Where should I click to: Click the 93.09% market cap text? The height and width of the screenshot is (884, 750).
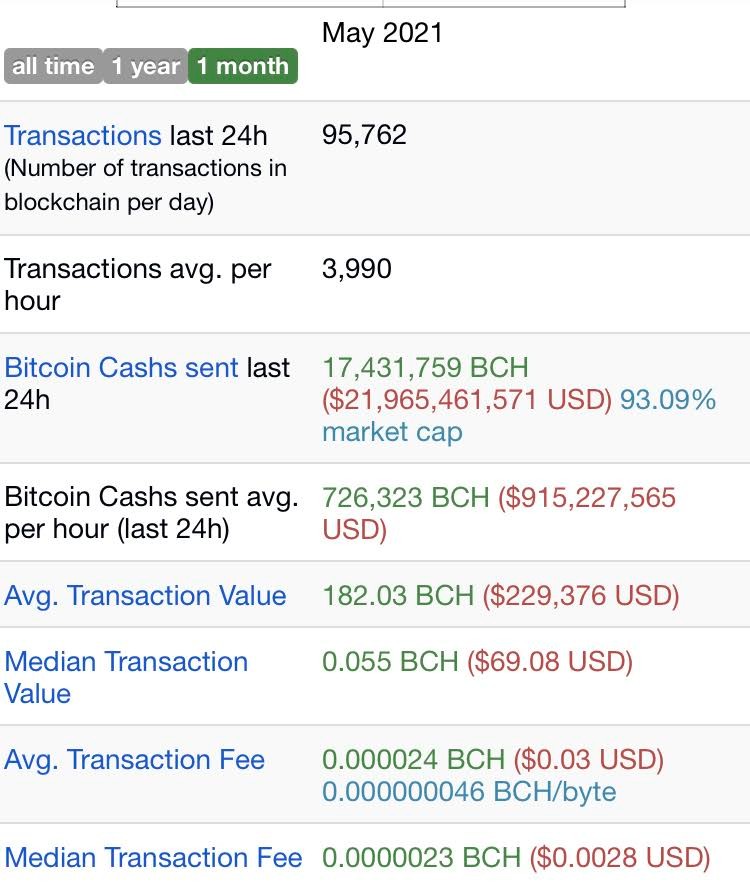click(x=519, y=416)
